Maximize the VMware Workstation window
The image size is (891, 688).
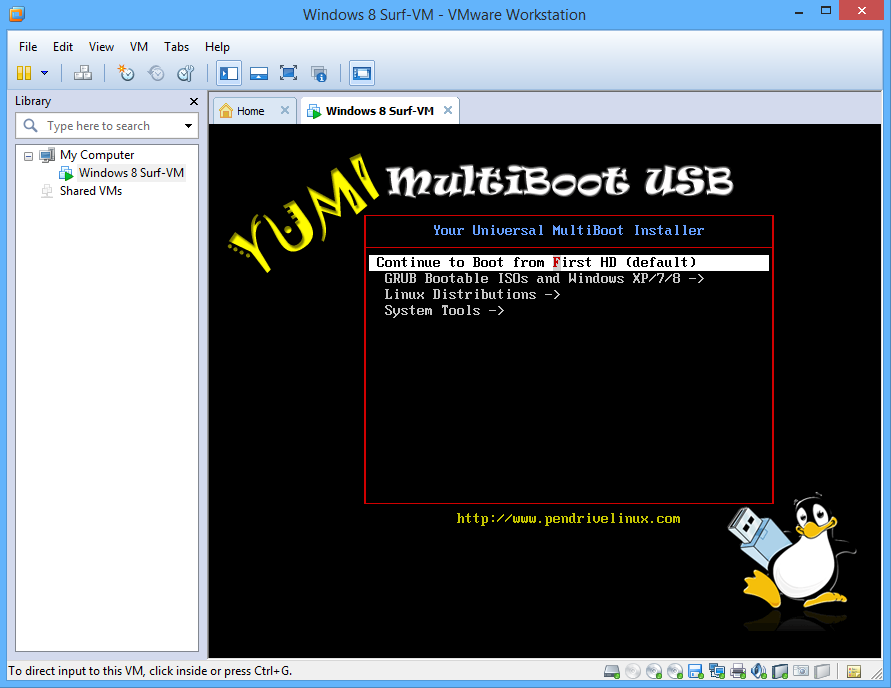[826, 11]
